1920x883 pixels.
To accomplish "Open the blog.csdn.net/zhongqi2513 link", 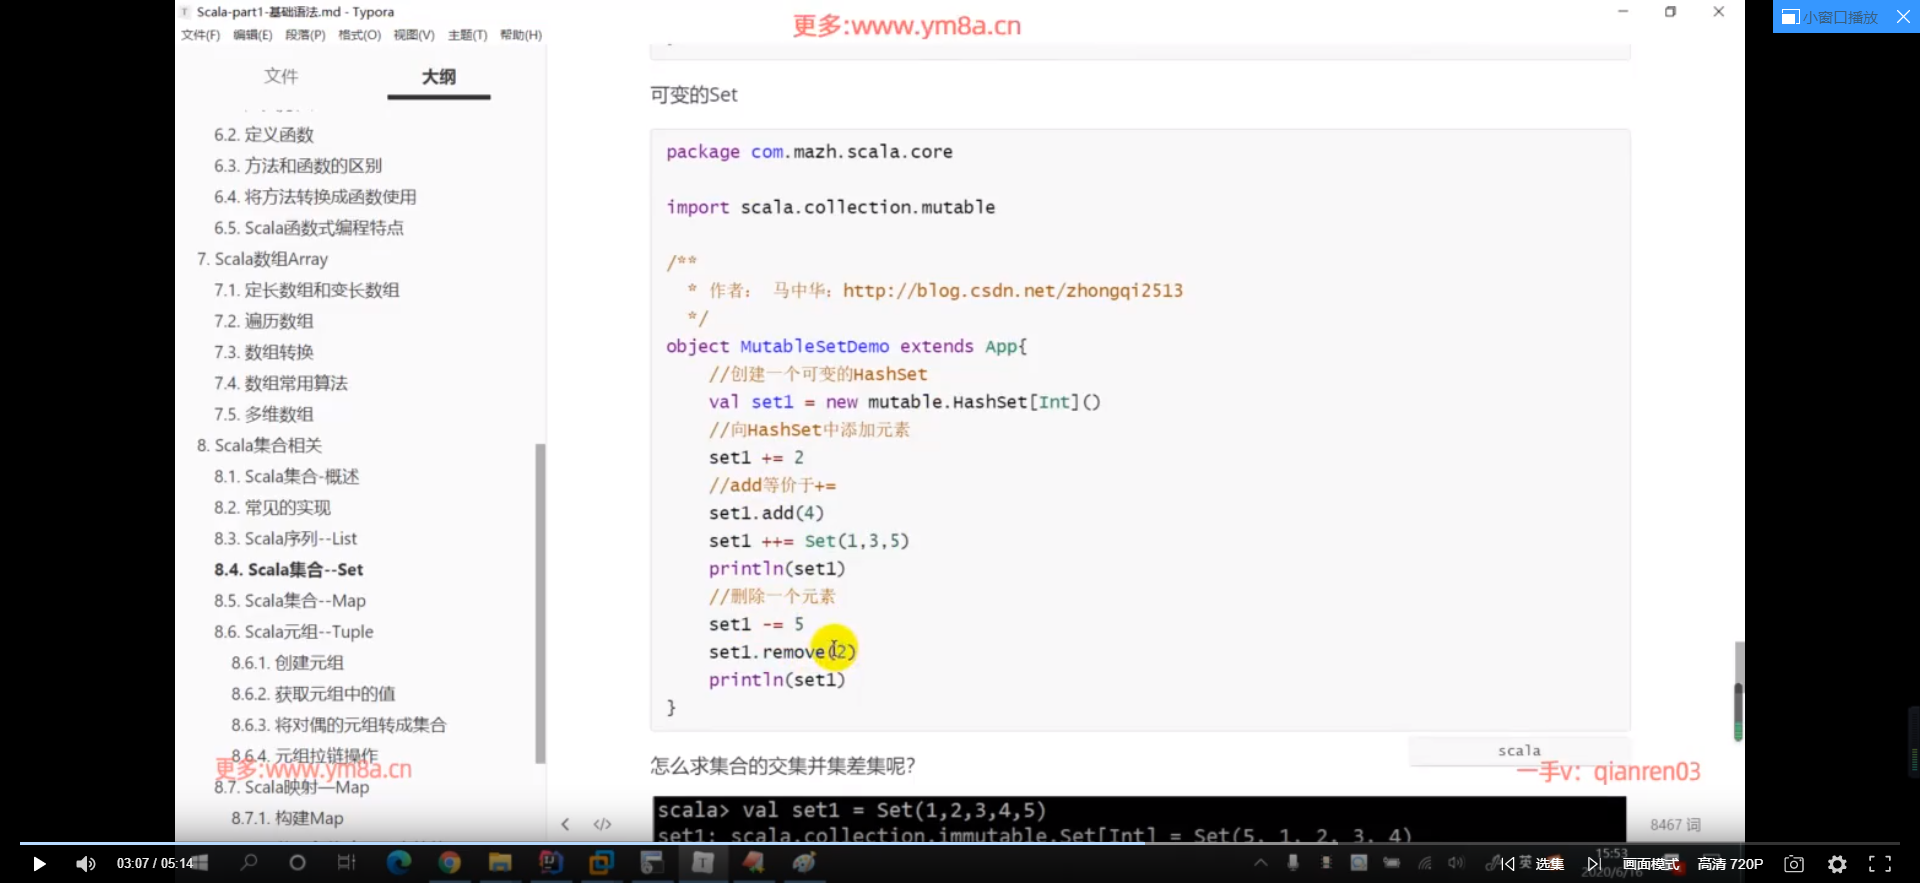I will coord(1012,290).
